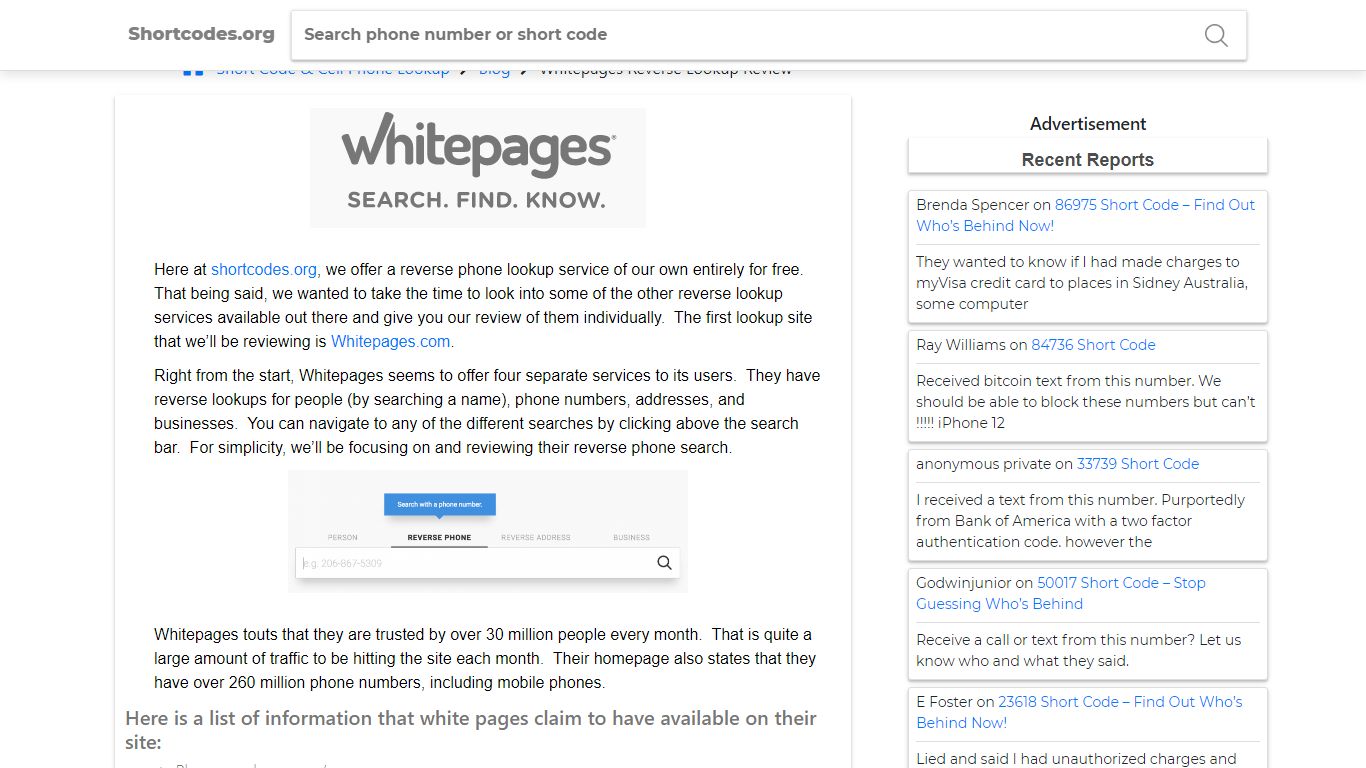
Task: Click the Recent Reports heading
Action: [1087, 160]
